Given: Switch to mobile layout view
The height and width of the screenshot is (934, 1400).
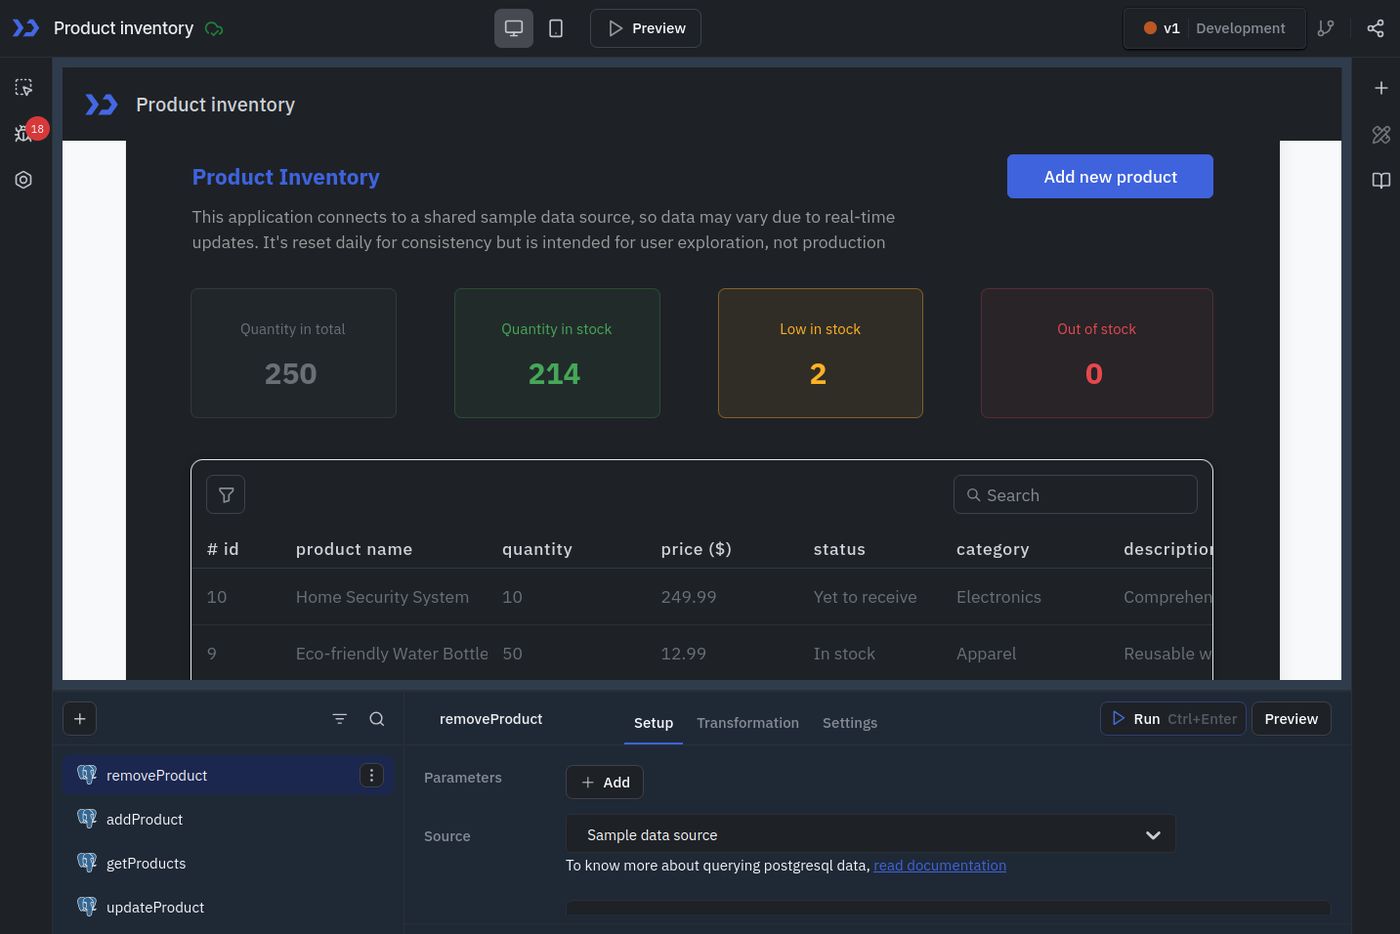Looking at the screenshot, I should click(556, 28).
